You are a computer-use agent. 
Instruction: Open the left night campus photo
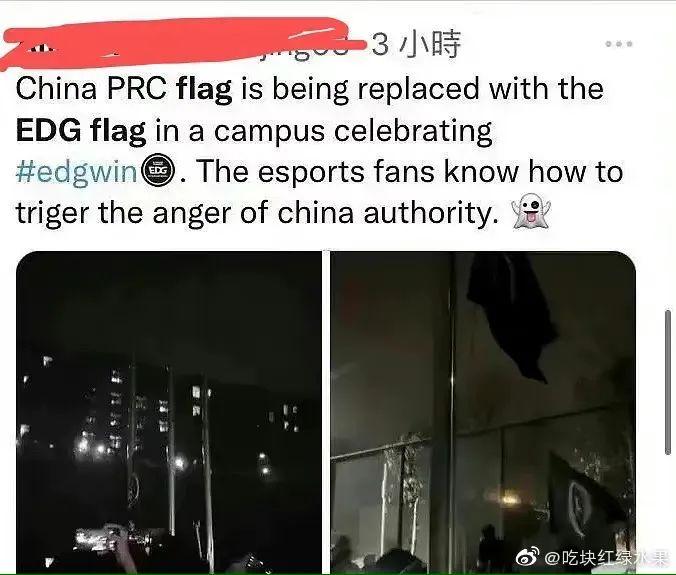(x=169, y=412)
